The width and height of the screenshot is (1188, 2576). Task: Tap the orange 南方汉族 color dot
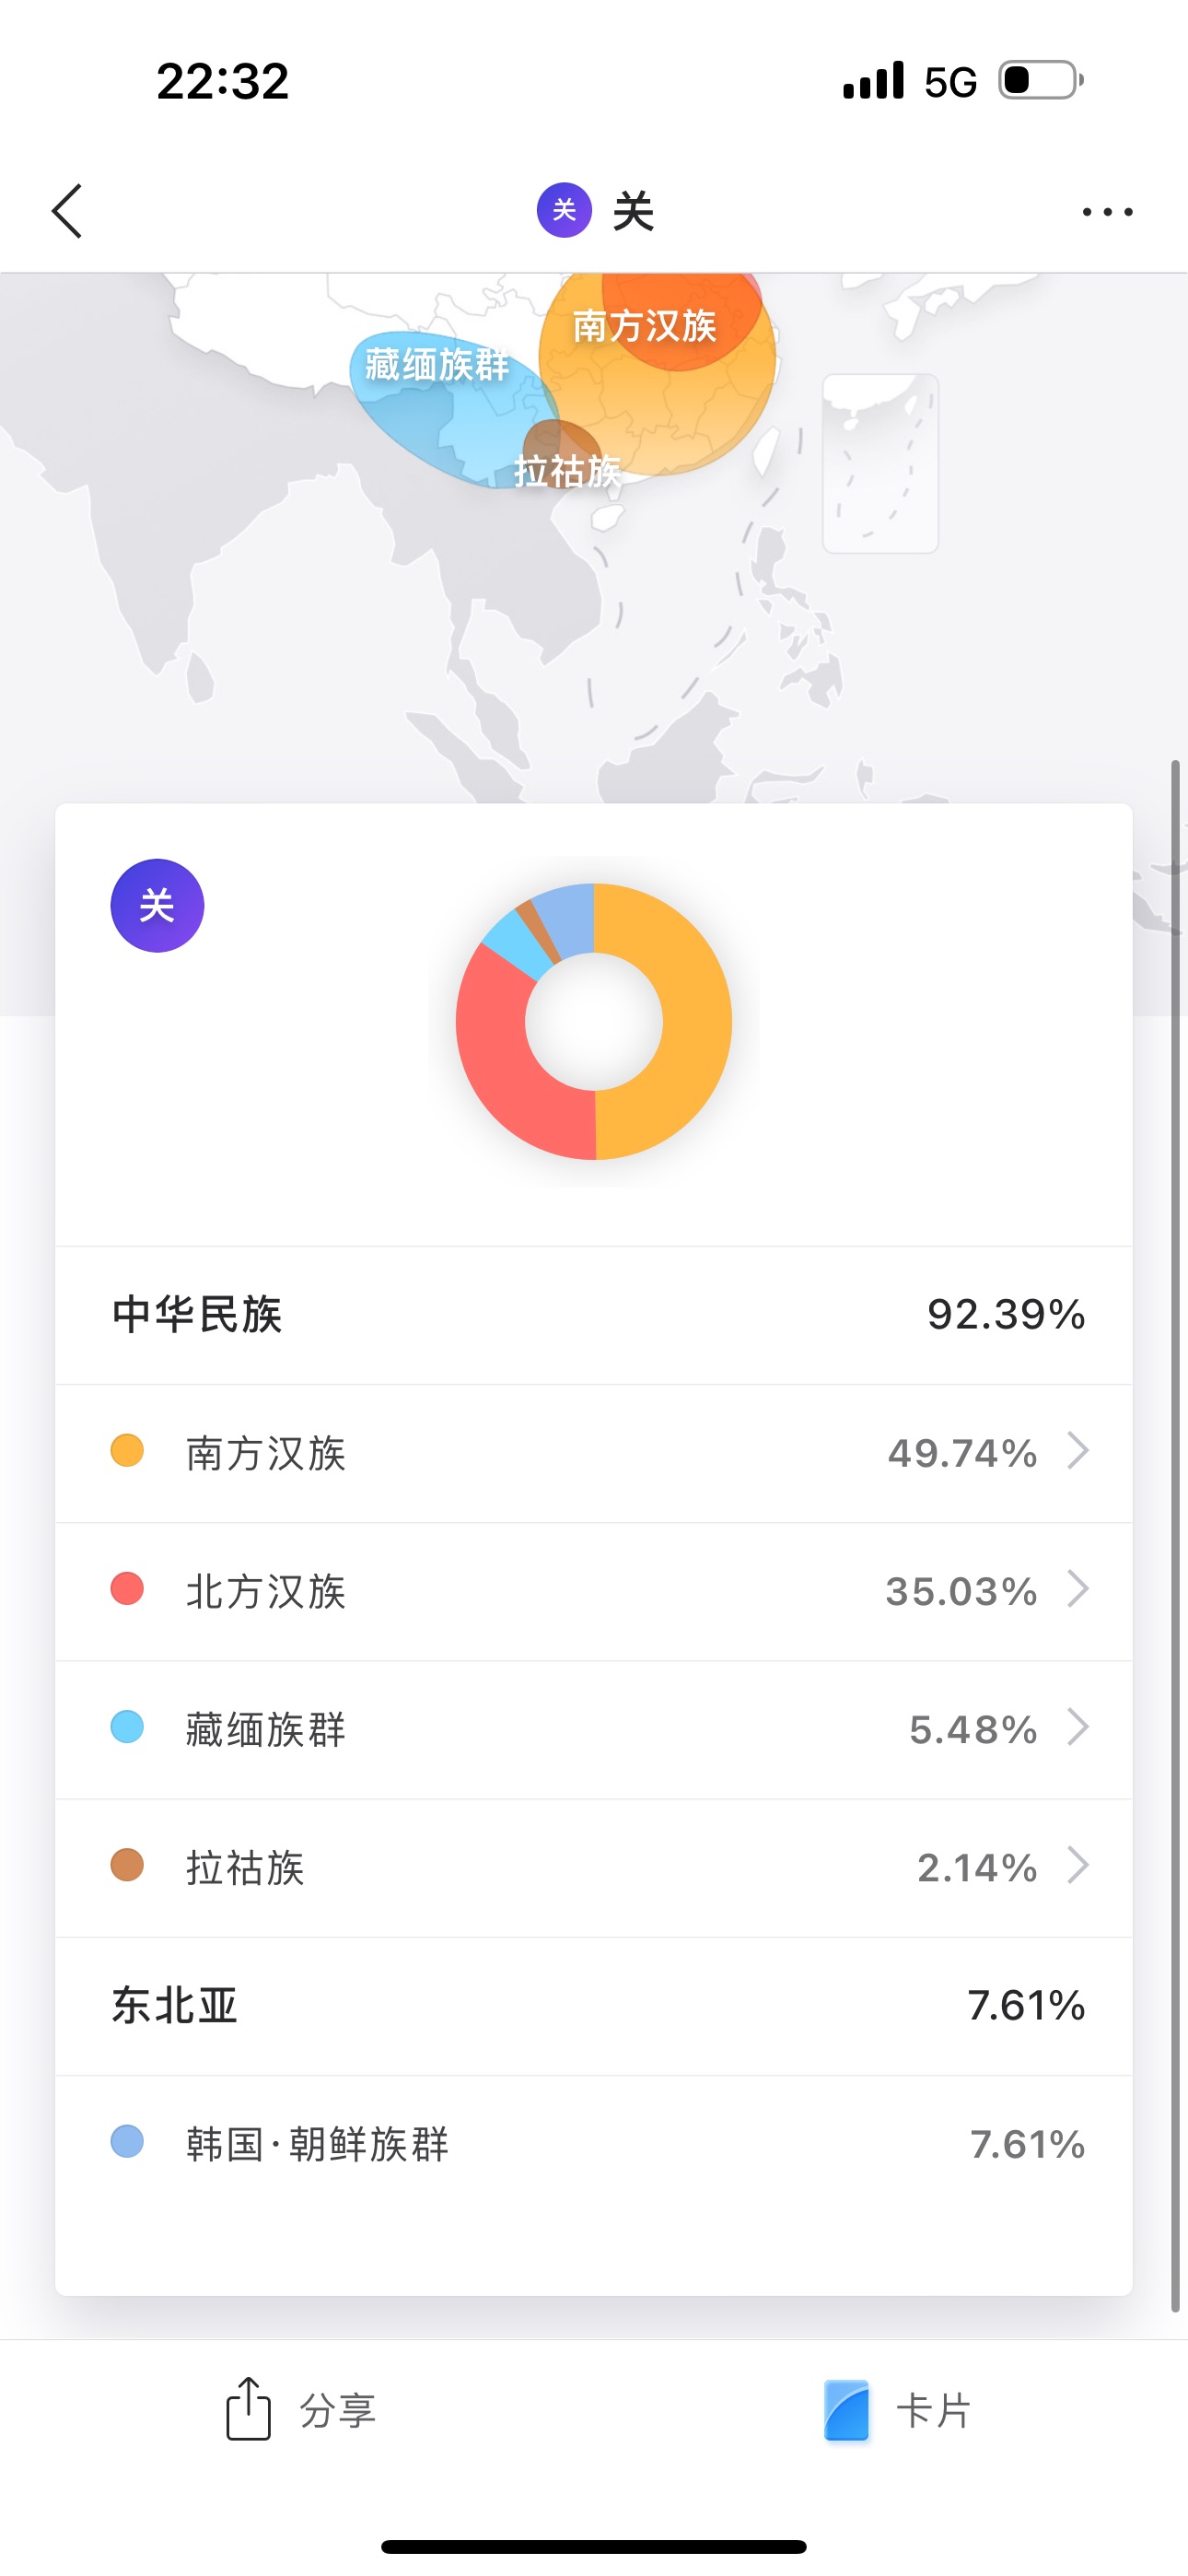[x=127, y=1451]
